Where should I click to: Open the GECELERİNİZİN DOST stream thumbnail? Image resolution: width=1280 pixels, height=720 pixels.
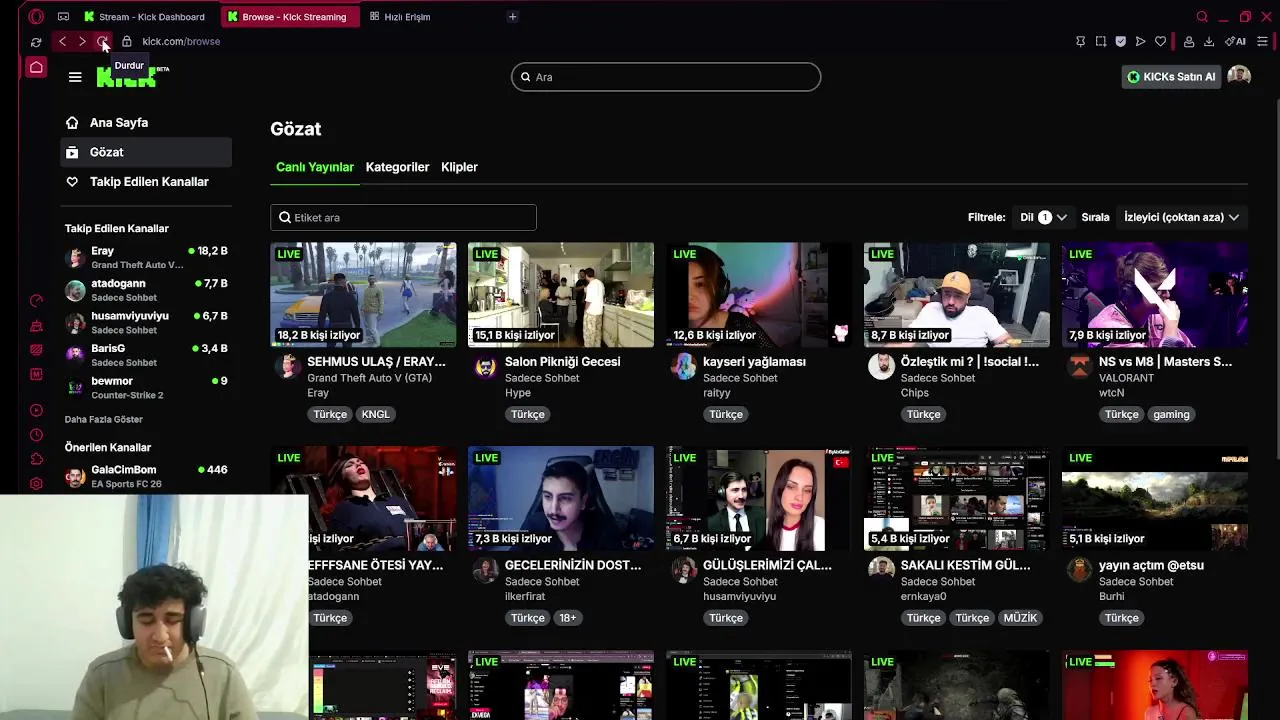(x=561, y=499)
